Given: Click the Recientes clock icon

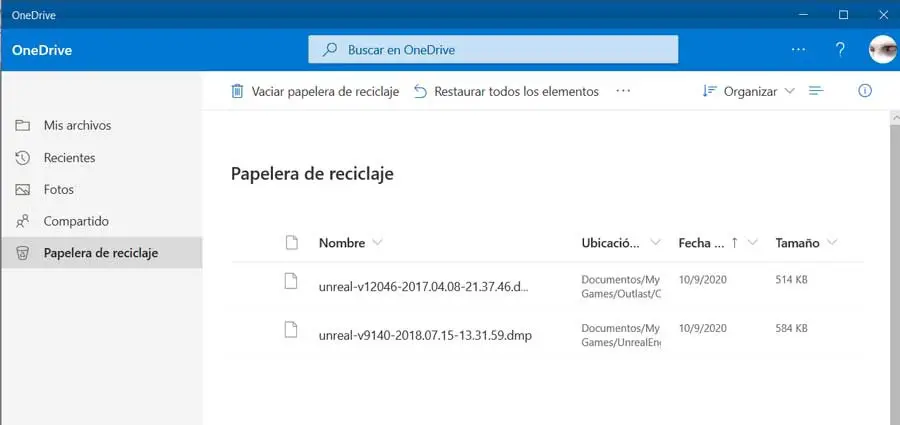Looking at the screenshot, I should (x=22, y=157).
